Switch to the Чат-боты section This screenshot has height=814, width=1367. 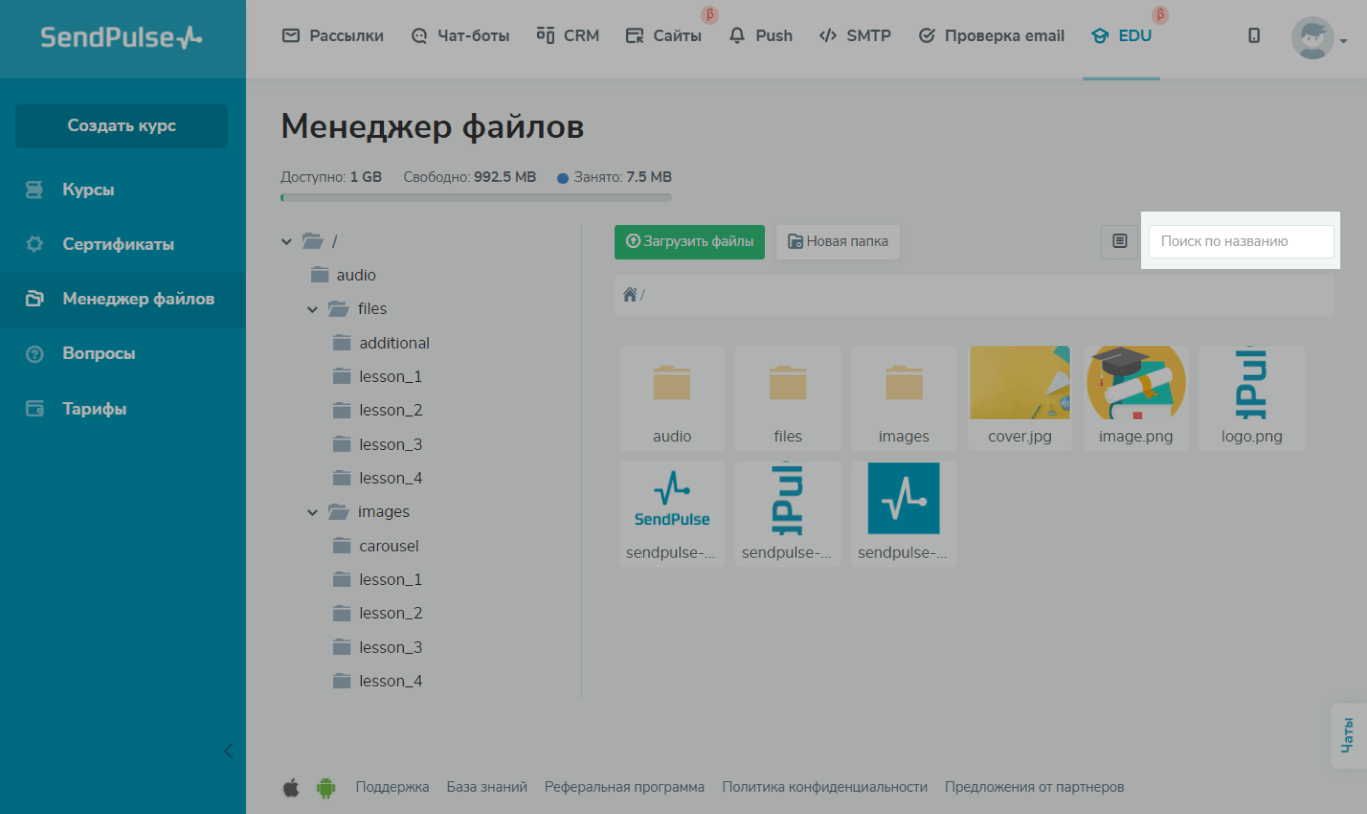point(460,36)
